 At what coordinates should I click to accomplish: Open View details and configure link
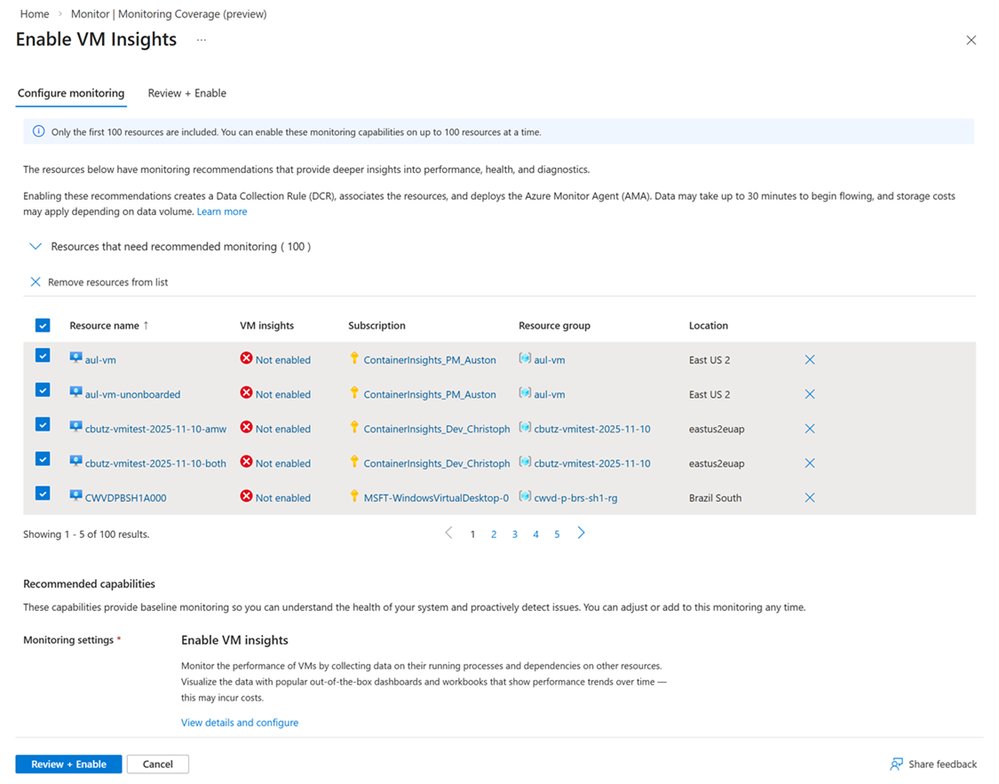coord(240,722)
